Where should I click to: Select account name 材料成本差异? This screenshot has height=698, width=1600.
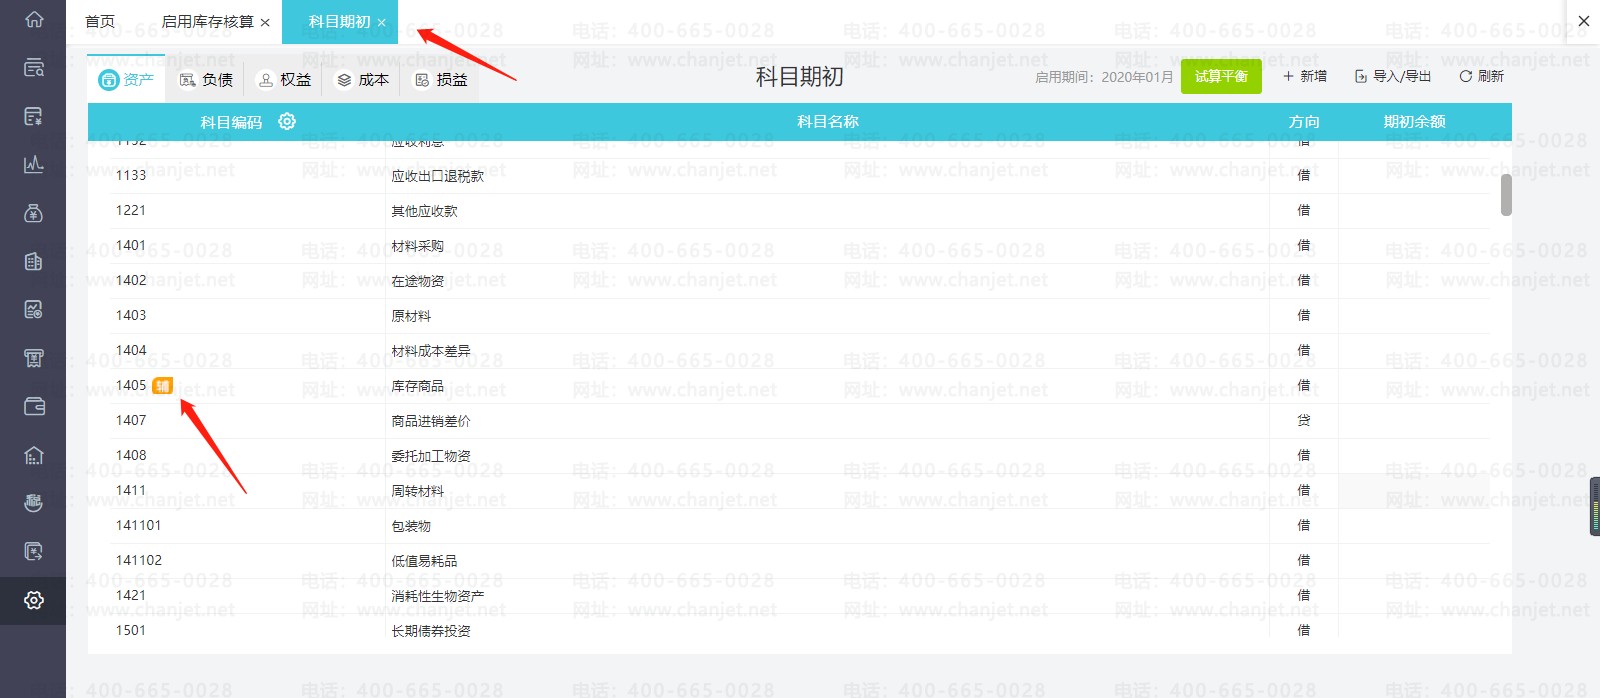click(431, 351)
